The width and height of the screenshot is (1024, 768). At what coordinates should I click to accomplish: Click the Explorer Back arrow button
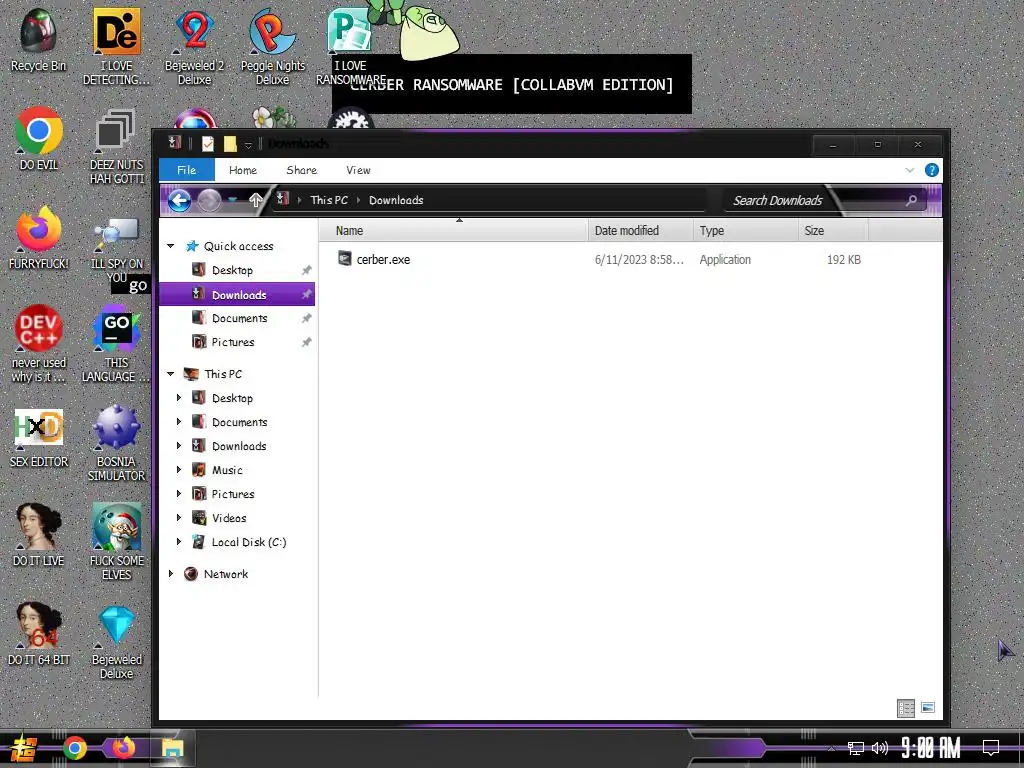pos(179,200)
